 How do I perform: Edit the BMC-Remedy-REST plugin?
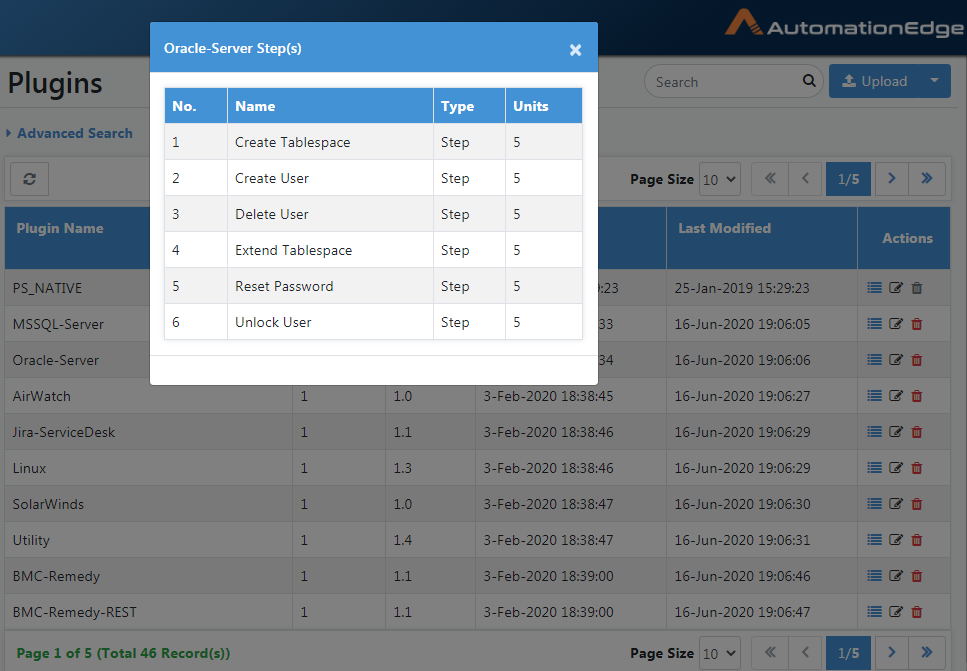895,612
